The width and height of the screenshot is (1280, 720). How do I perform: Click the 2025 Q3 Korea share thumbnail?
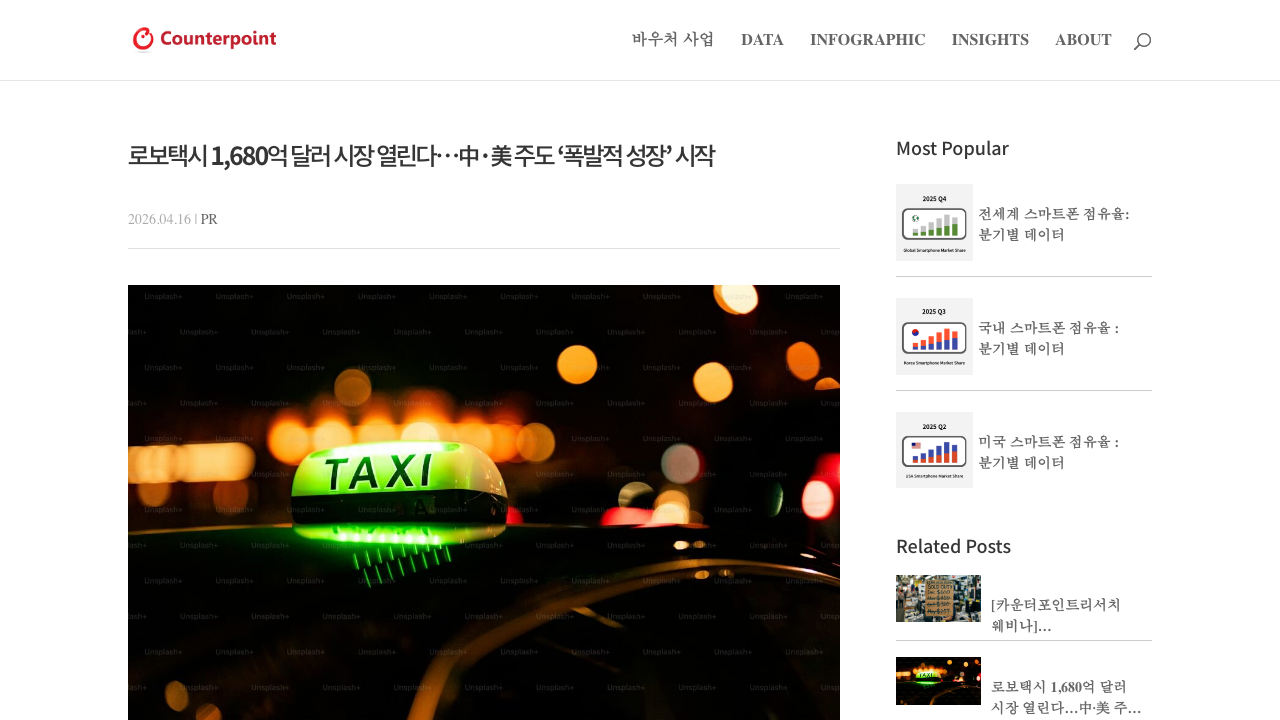934,336
